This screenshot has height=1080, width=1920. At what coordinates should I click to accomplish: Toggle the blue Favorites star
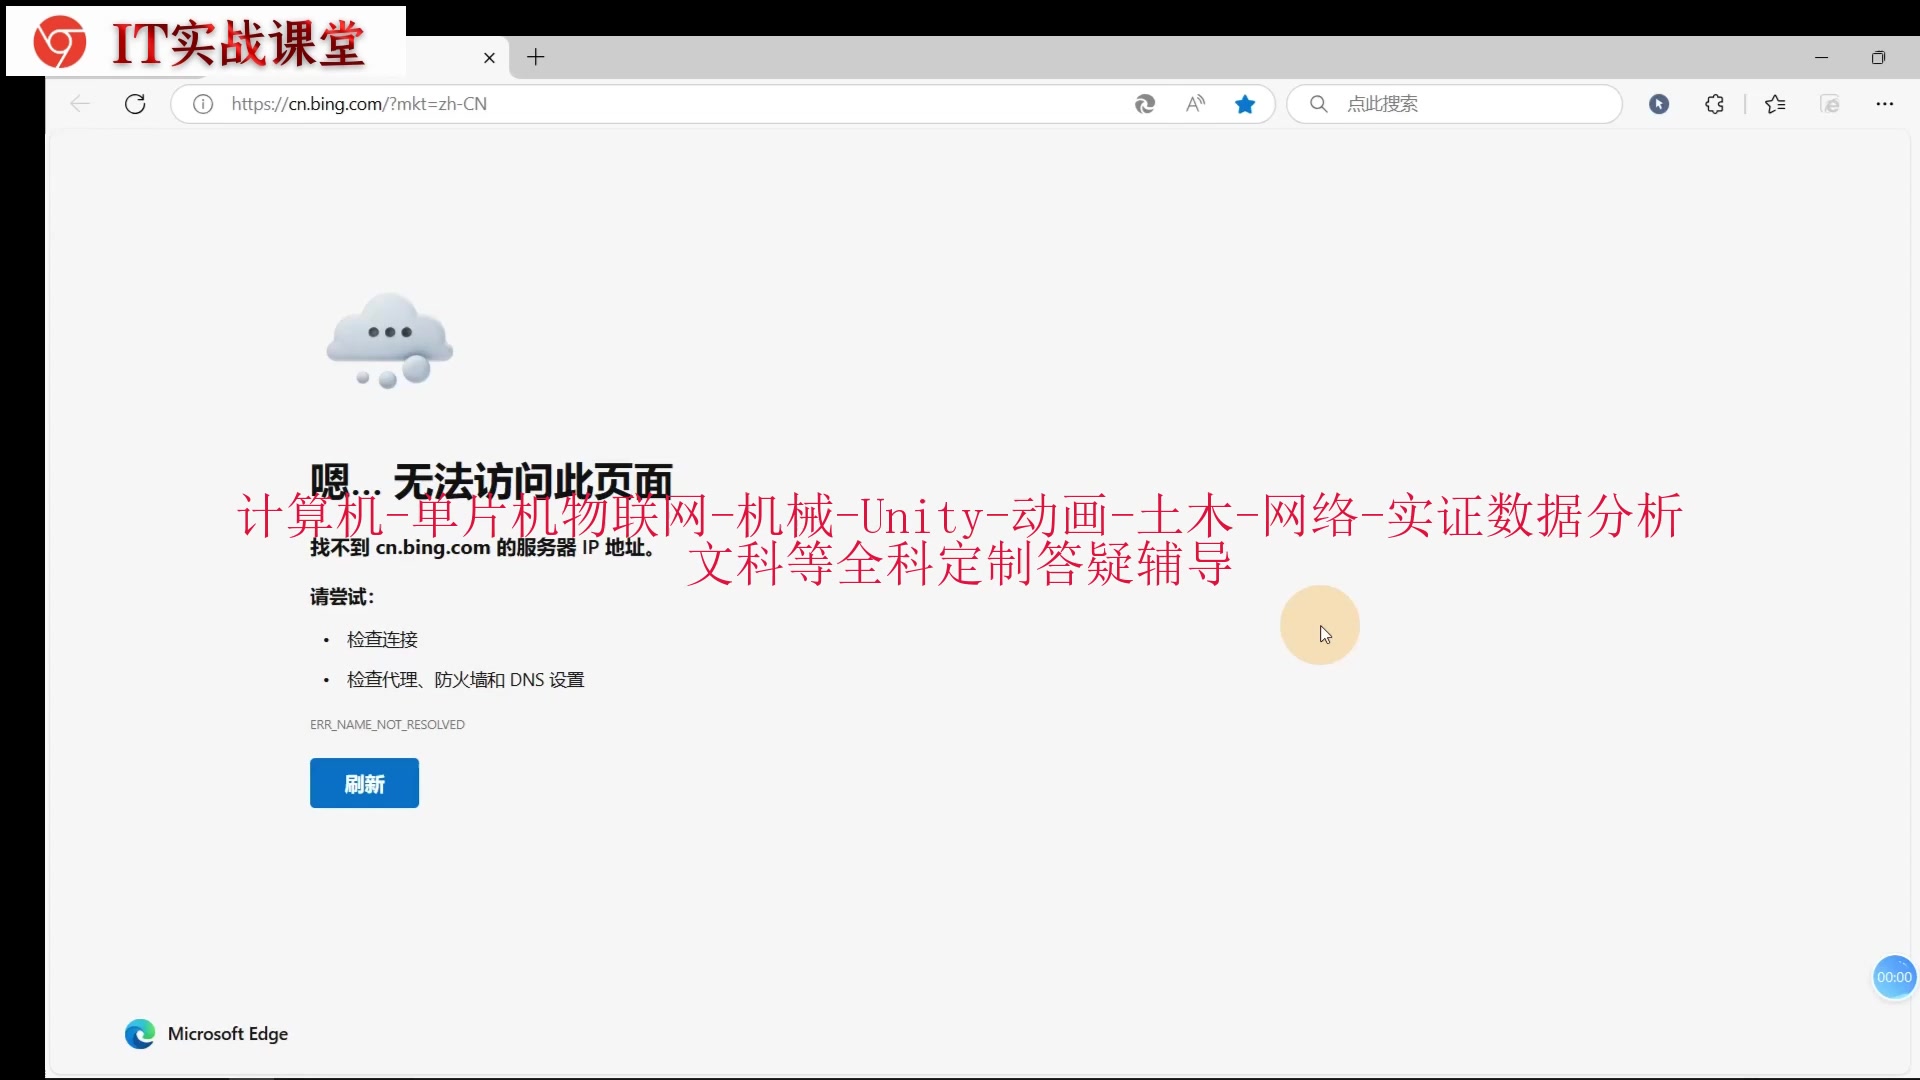[x=1245, y=104]
